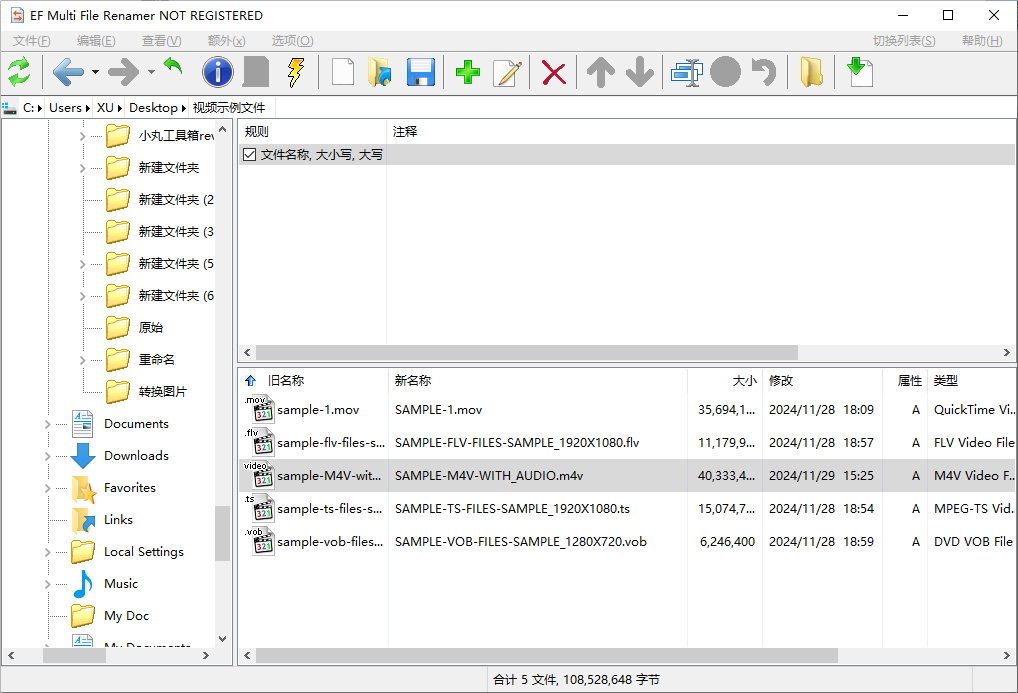Delete the selected rule with red X icon
This screenshot has width=1018, height=693.
tap(553, 71)
